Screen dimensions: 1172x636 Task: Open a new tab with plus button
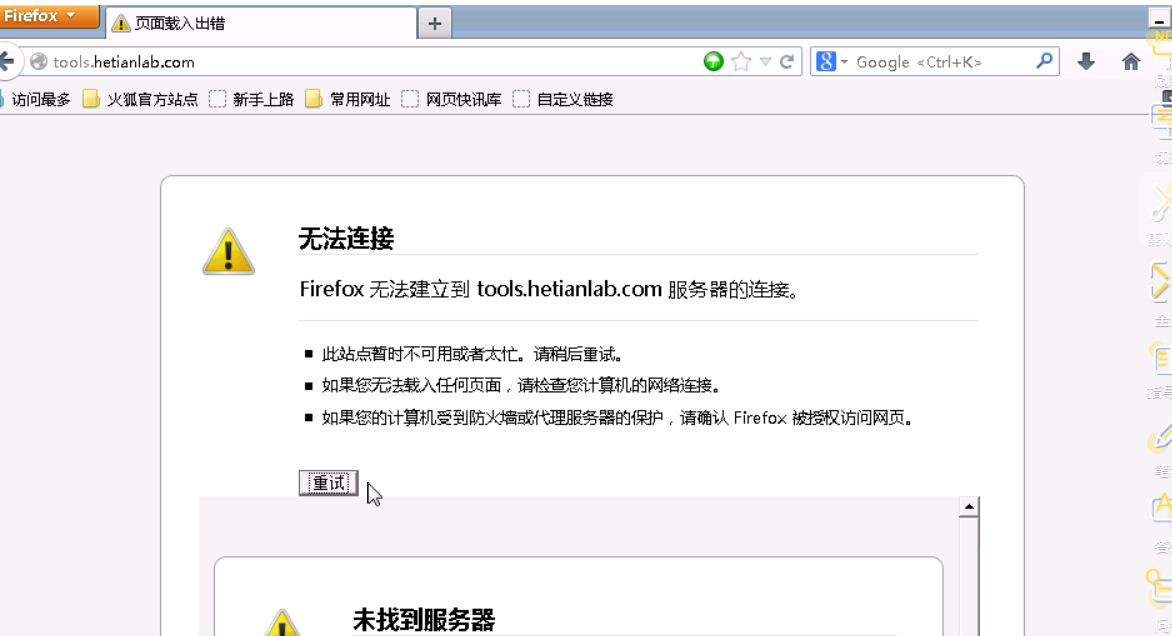click(434, 23)
